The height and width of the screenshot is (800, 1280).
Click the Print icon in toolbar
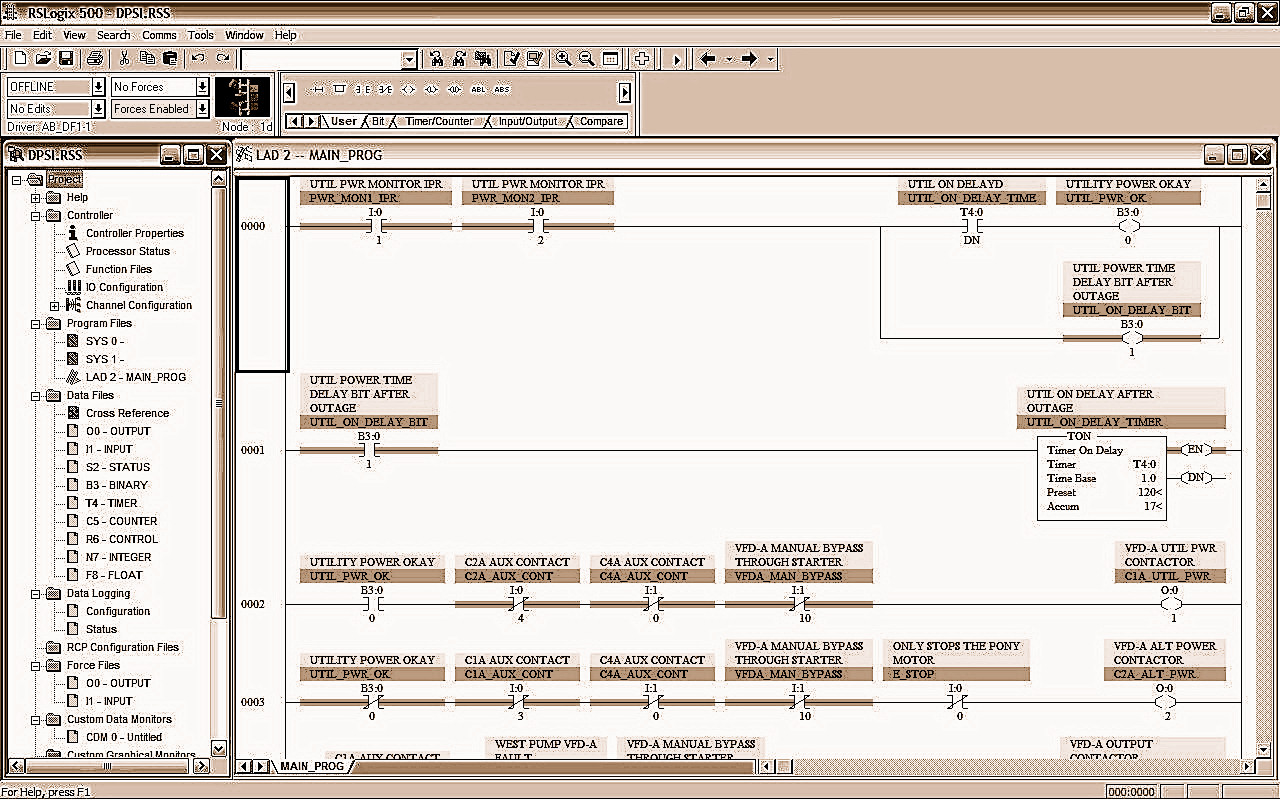tap(95, 59)
